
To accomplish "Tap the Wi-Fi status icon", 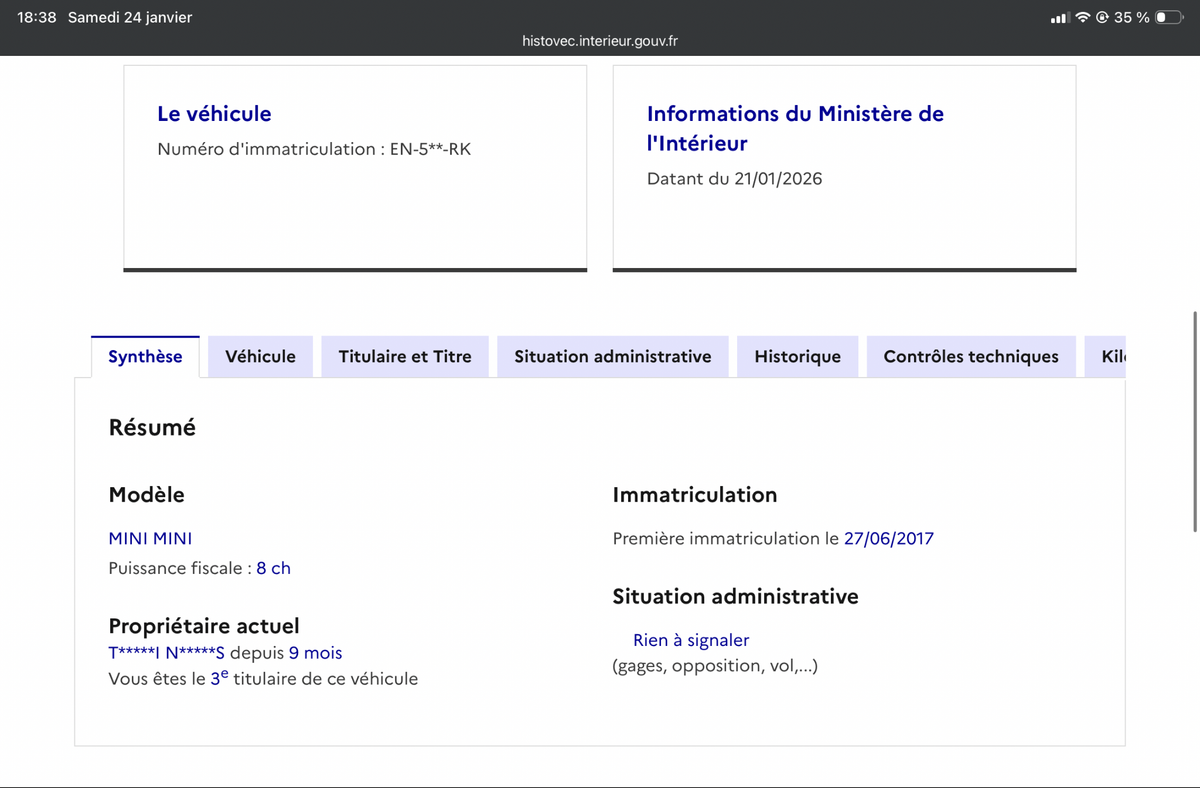I will point(1083,17).
